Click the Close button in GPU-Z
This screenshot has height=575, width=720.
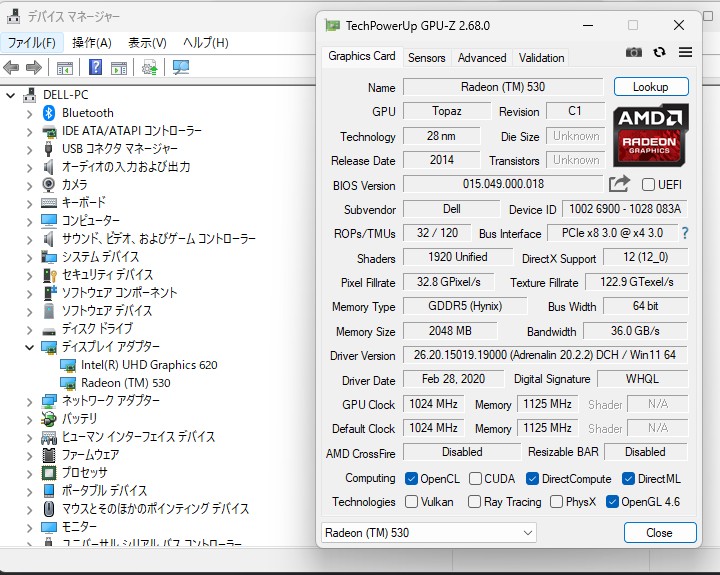point(659,533)
